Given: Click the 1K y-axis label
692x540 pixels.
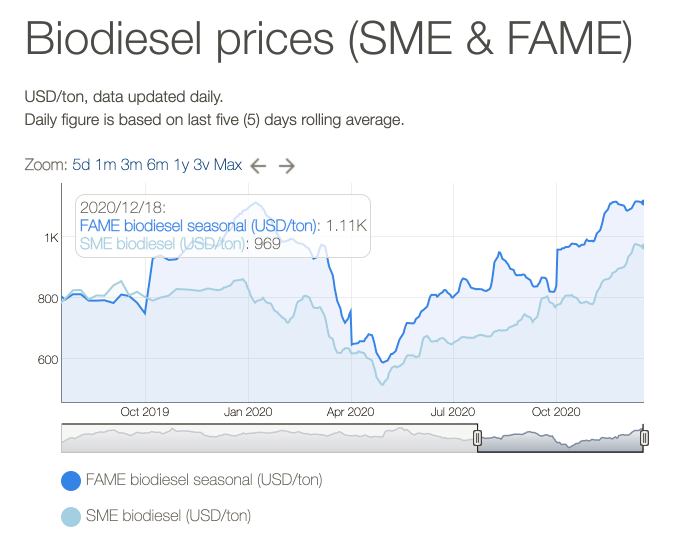Looking at the screenshot, I should tap(51, 238).
